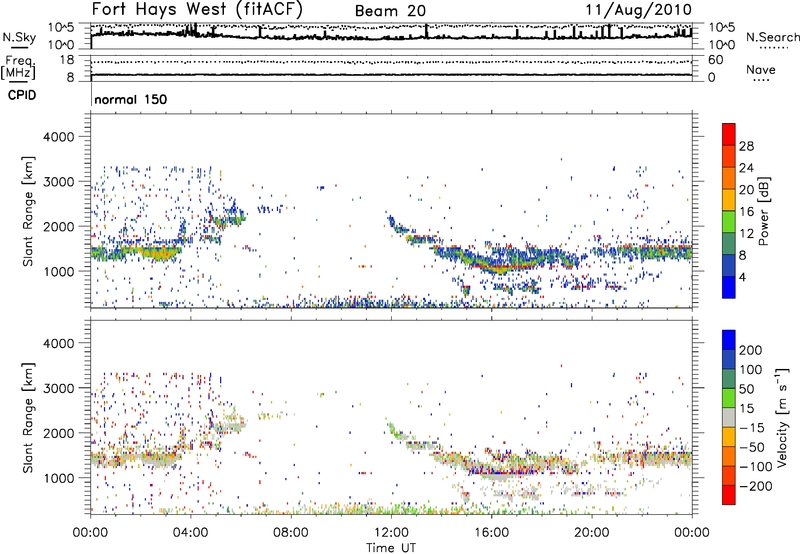Click the 28 label on Power color bar

(746, 146)
